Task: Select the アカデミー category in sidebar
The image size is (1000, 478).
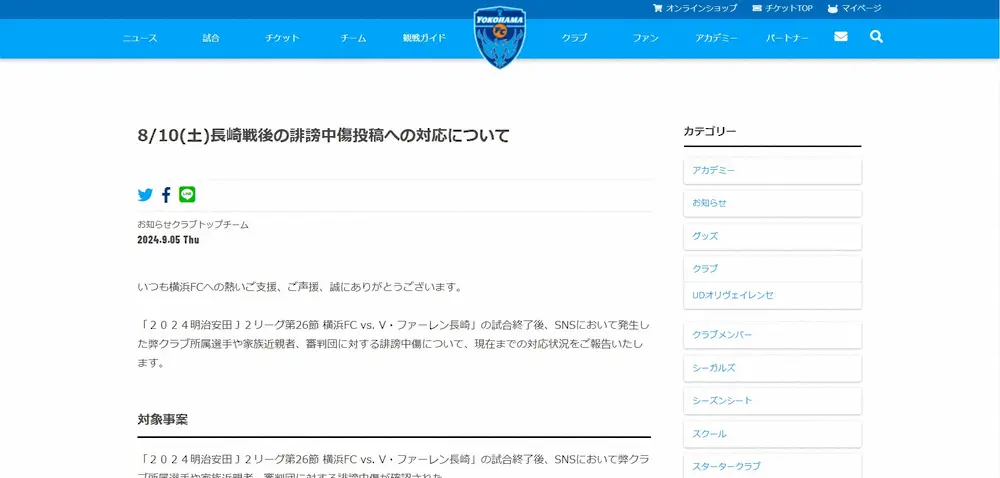Action: pyautogui.click(x=772, y=171)
